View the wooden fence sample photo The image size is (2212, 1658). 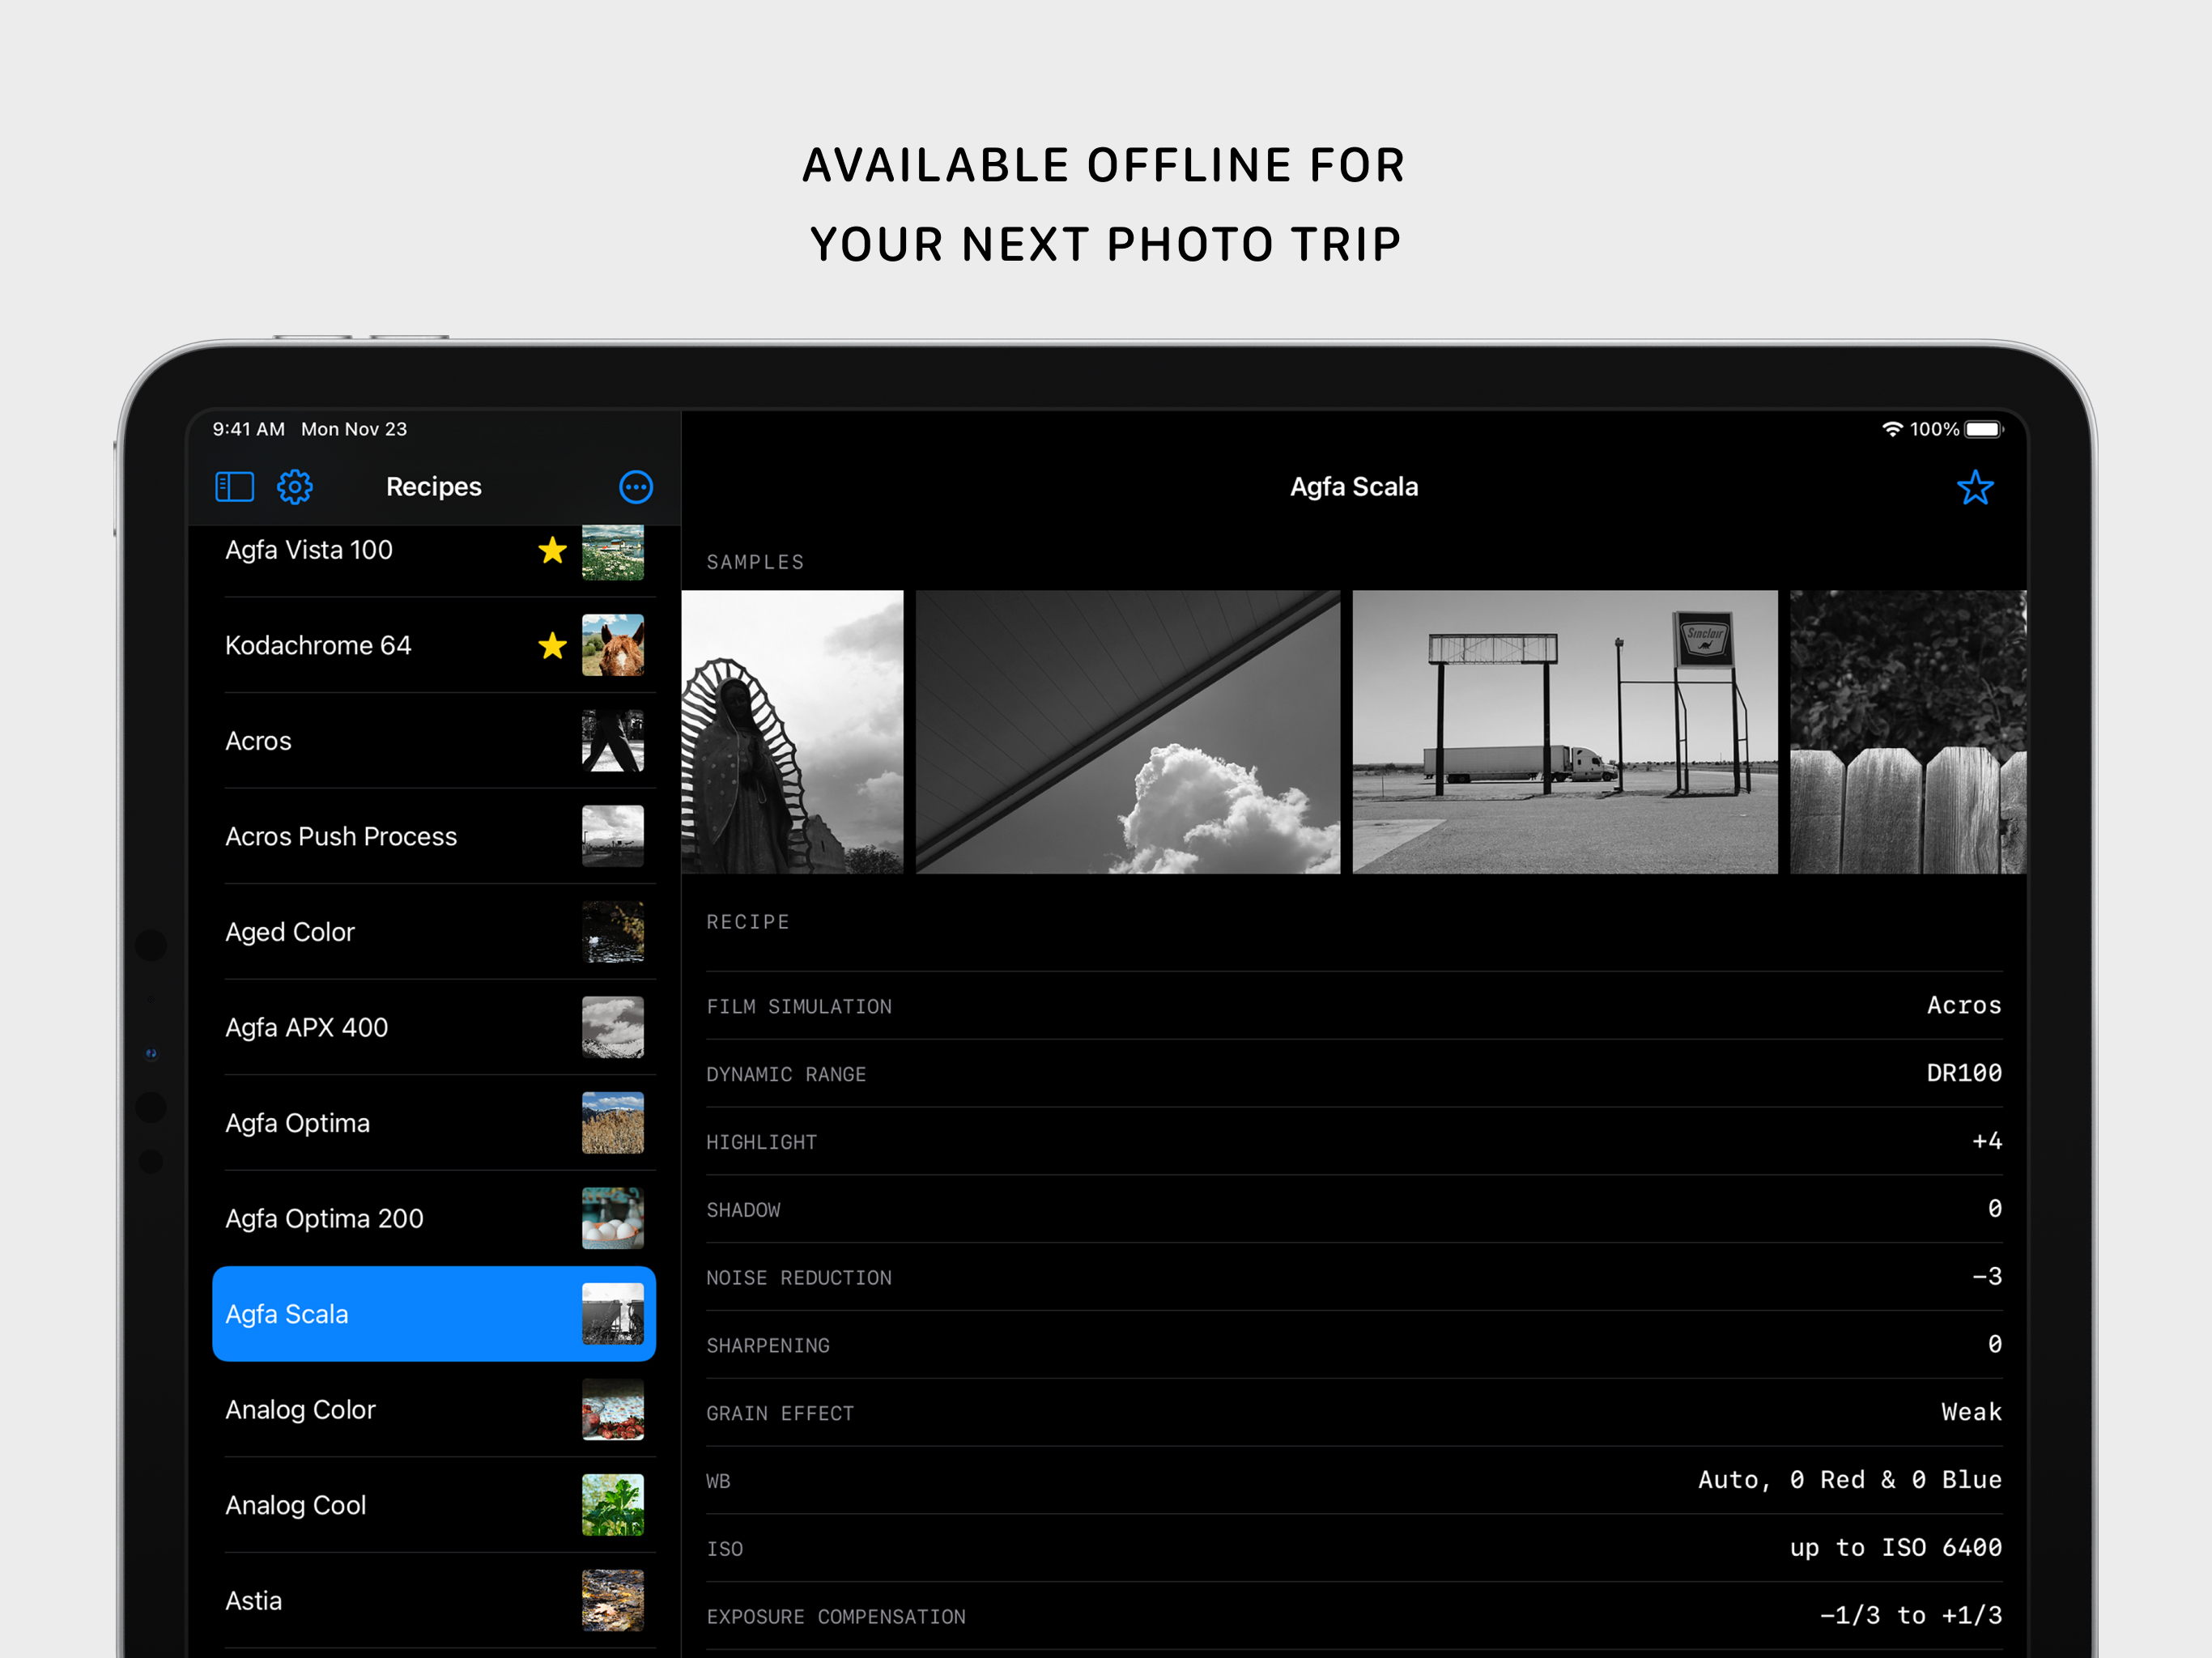pos(1907,732)
